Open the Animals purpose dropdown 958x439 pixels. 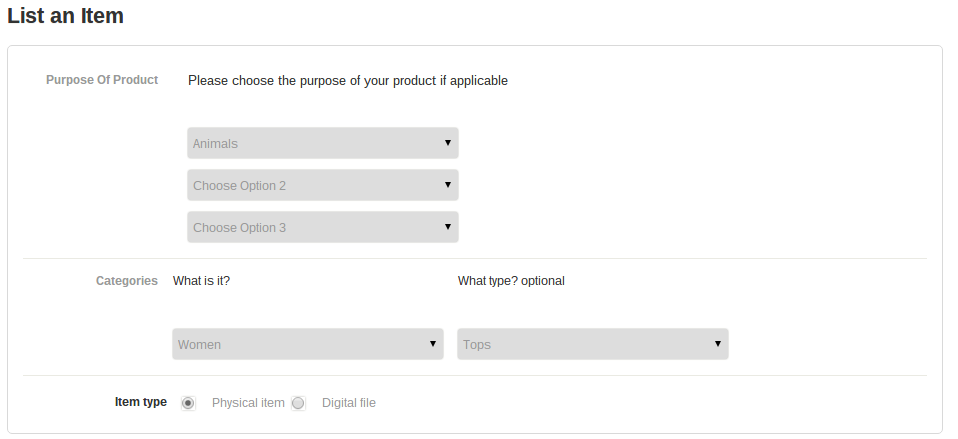(x=322, y=143)
